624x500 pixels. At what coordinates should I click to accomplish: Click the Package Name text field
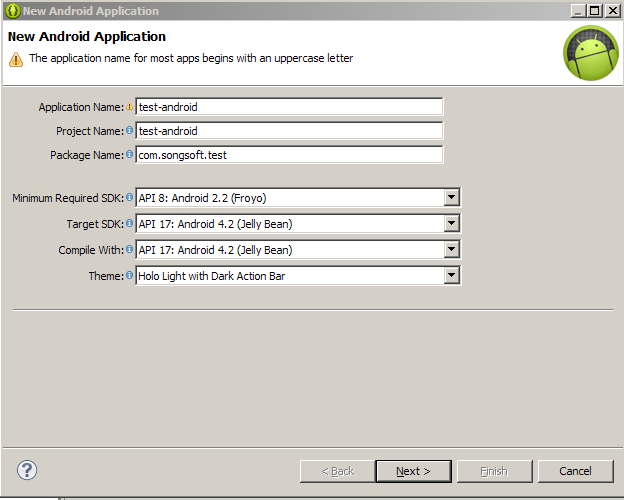point(289,154)
